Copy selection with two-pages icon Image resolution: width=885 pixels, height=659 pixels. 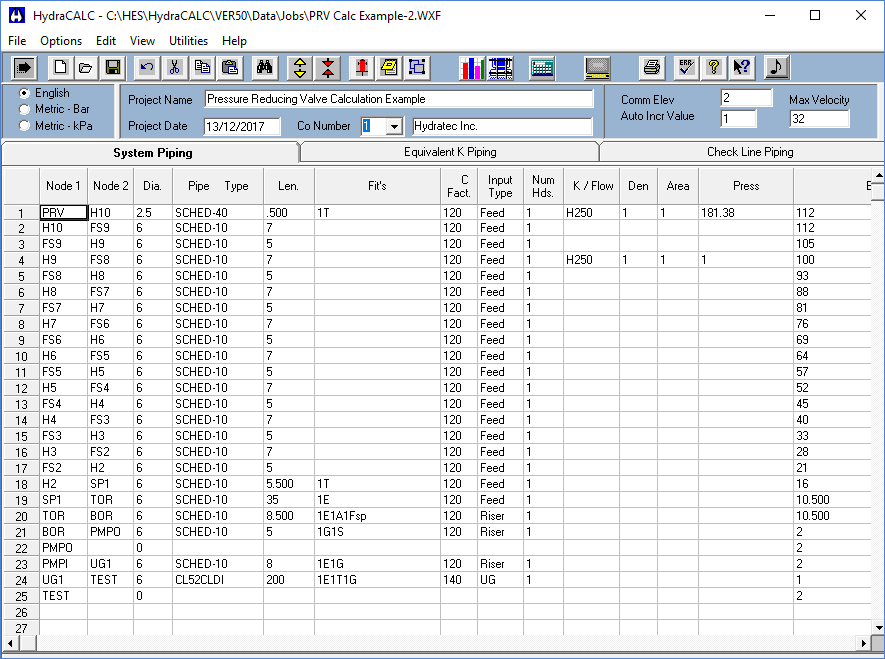(x=201, y=68)
